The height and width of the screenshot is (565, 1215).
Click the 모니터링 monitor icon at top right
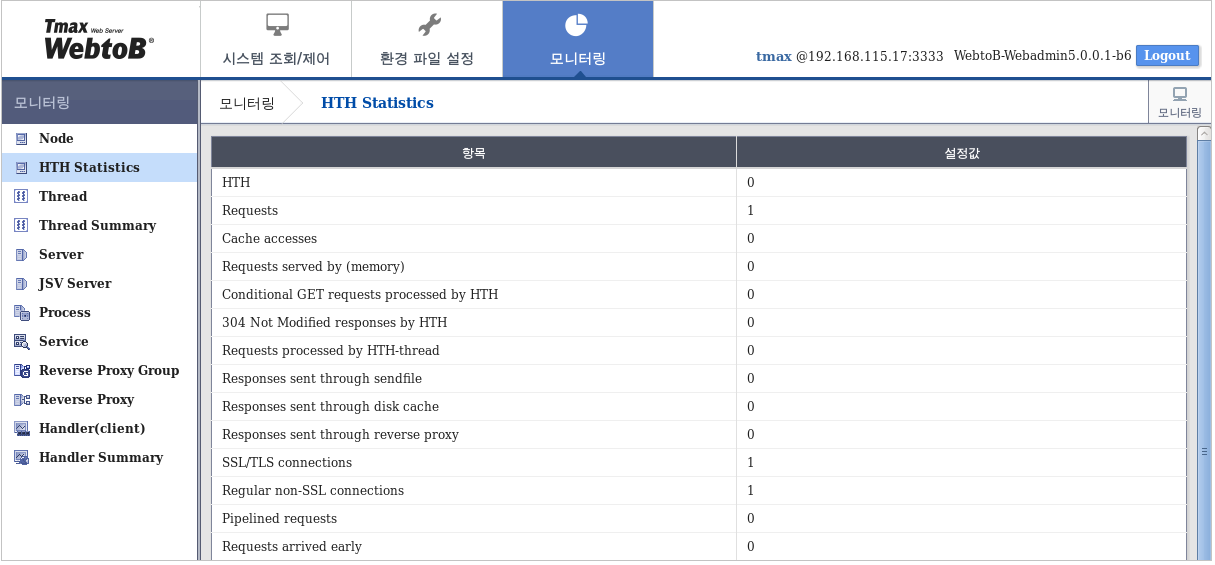click(1180, 94)
